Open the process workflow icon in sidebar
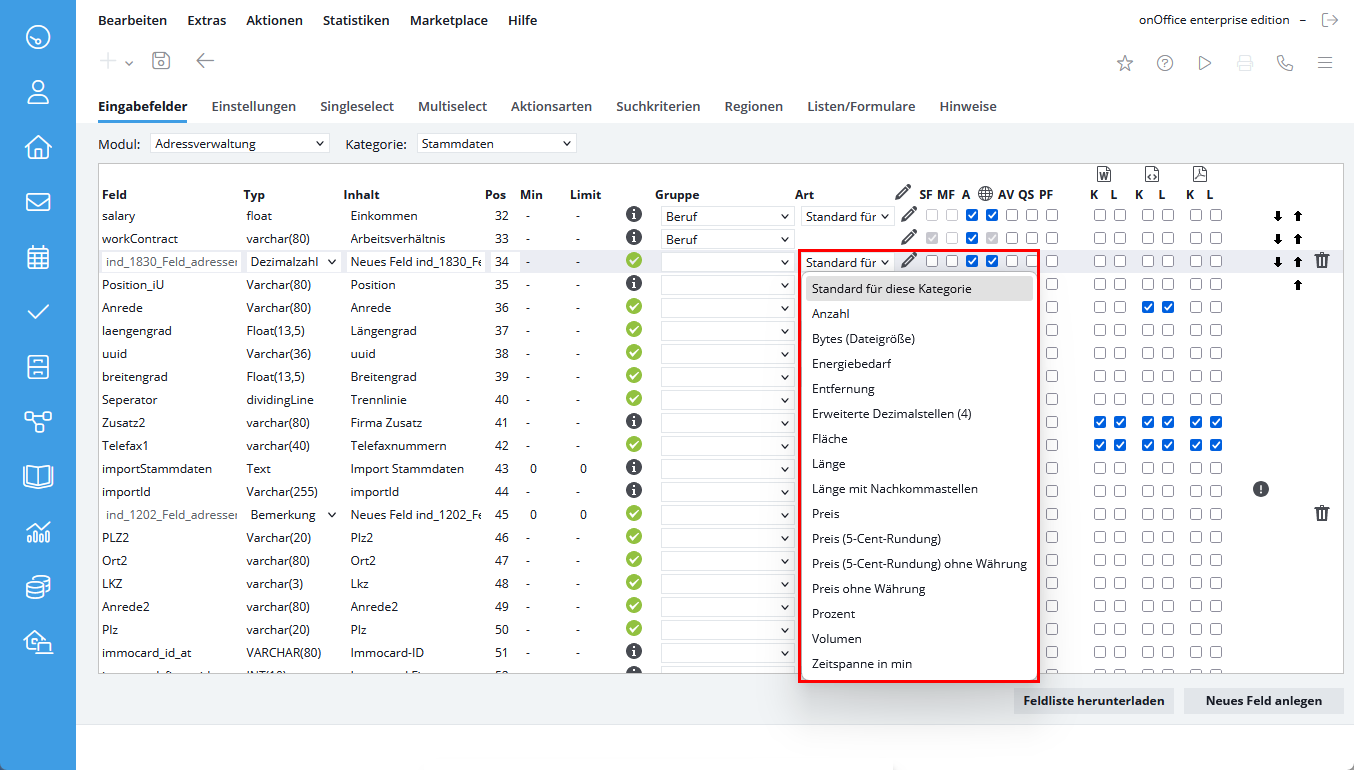 point(38,422)
